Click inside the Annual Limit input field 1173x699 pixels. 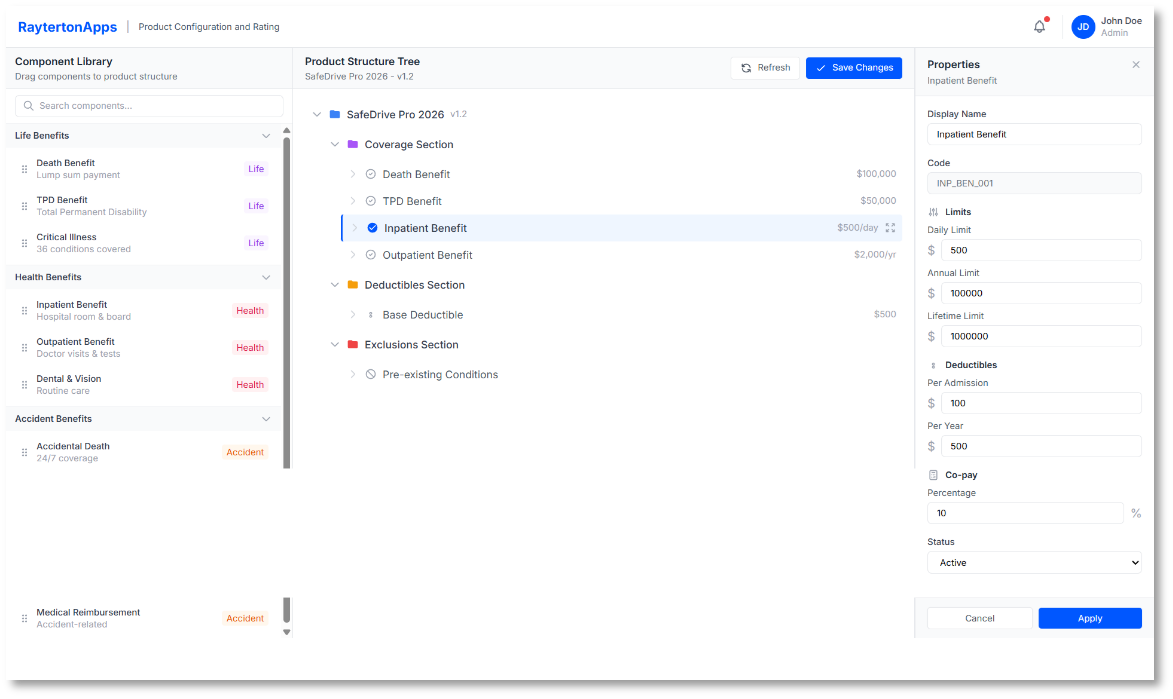(x=1041, y=292)
